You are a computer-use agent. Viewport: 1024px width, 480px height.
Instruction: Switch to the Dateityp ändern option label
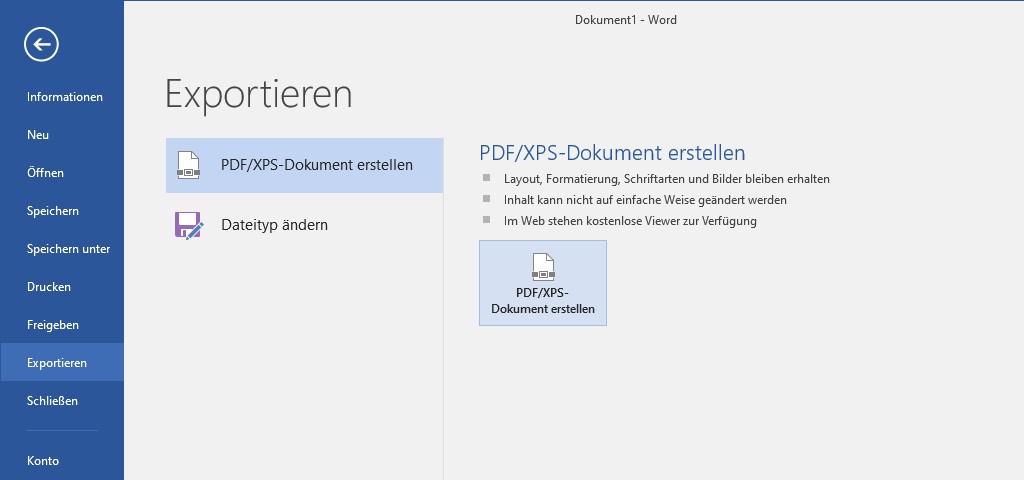point(274,225)
